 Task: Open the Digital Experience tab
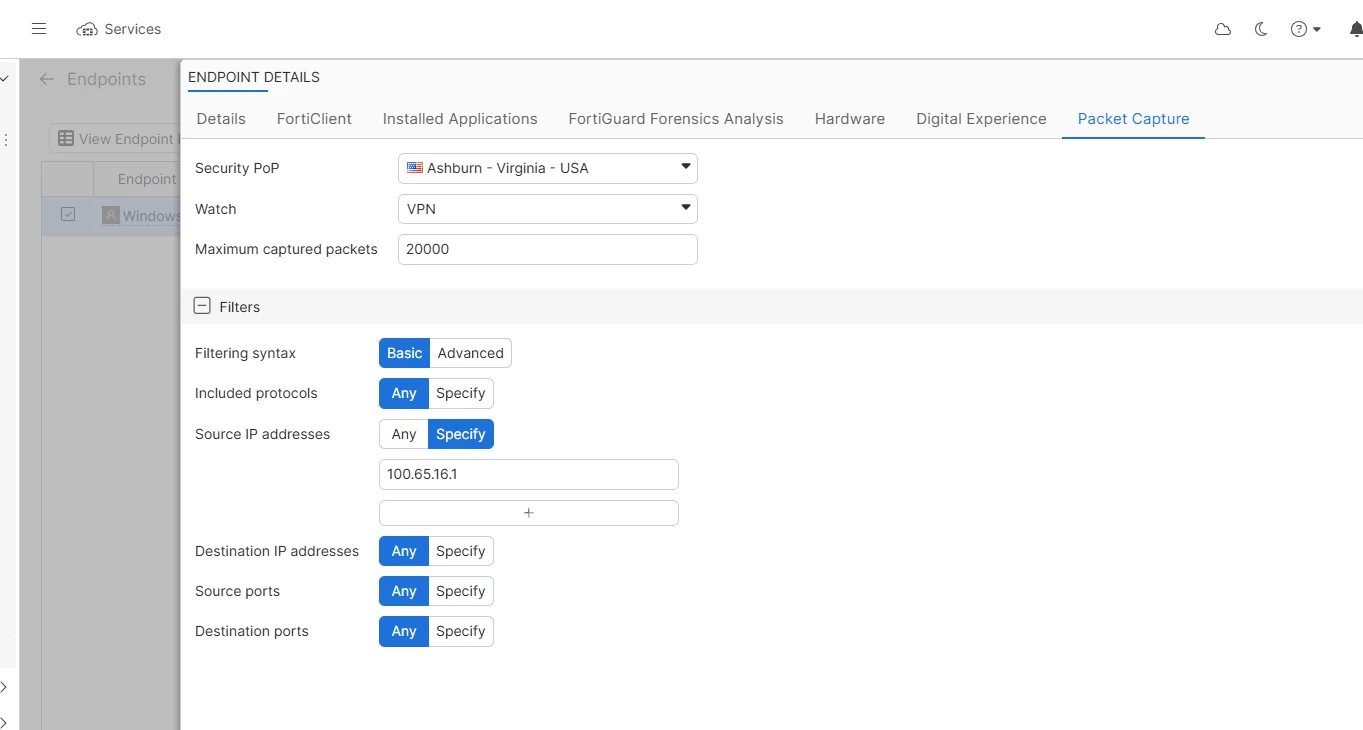coord(981,118)
